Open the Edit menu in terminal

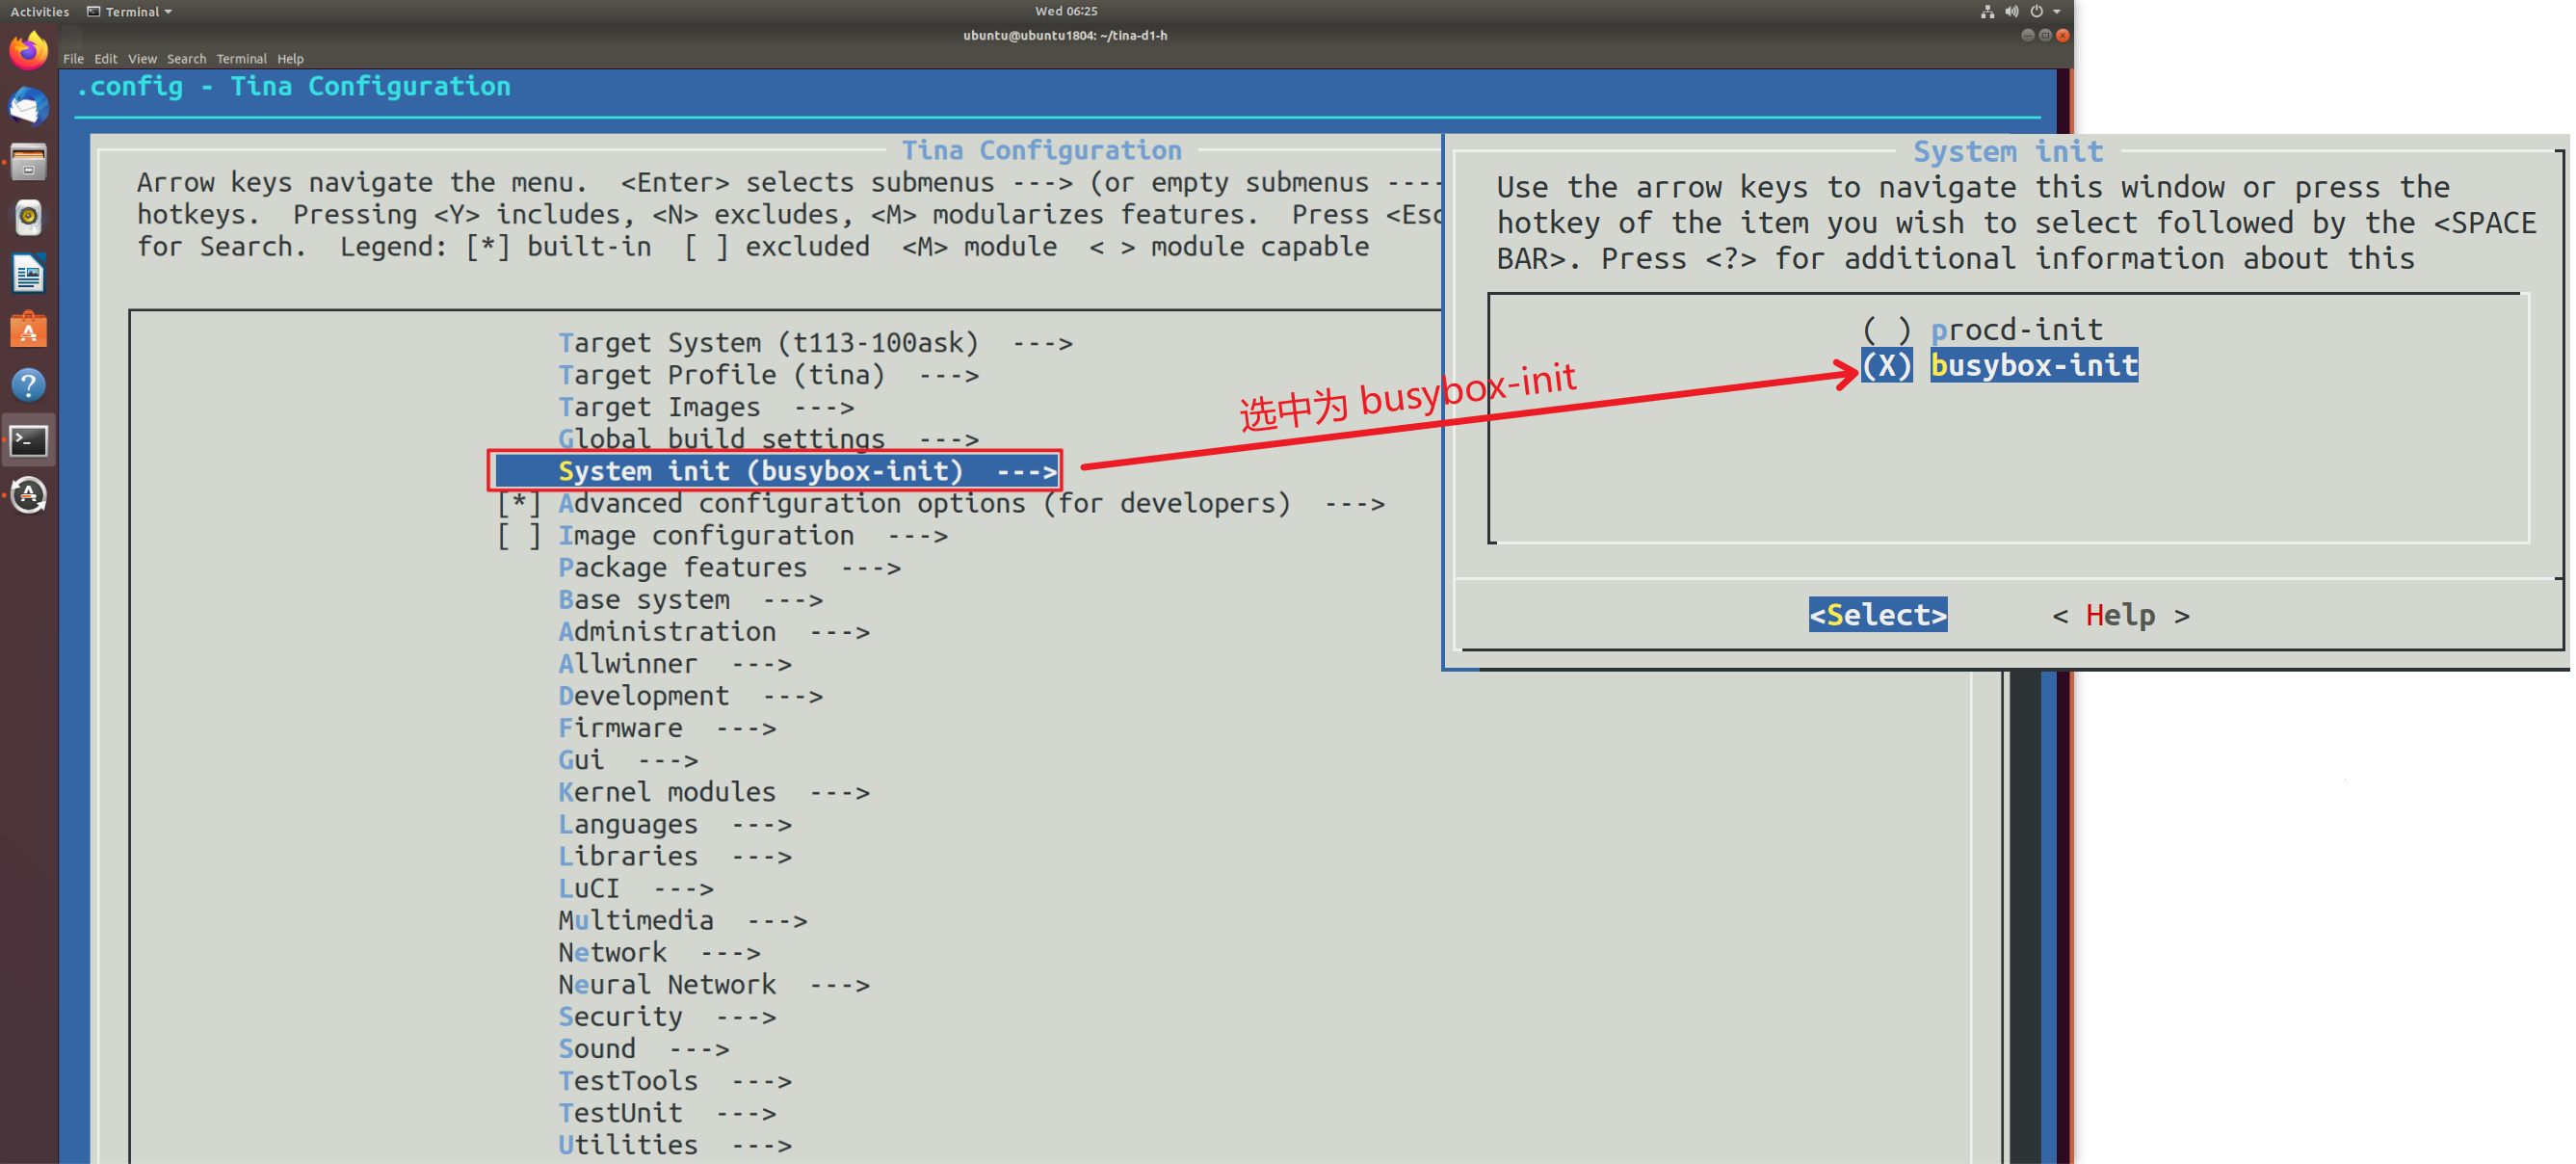tap(106, 59)
